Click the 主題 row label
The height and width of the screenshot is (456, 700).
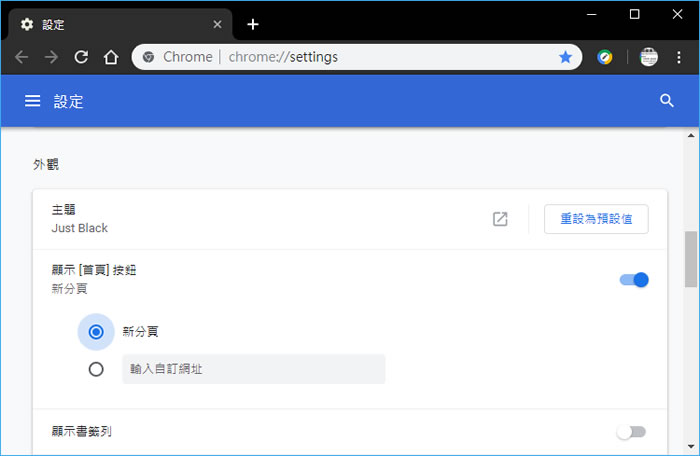coord(63,209)
